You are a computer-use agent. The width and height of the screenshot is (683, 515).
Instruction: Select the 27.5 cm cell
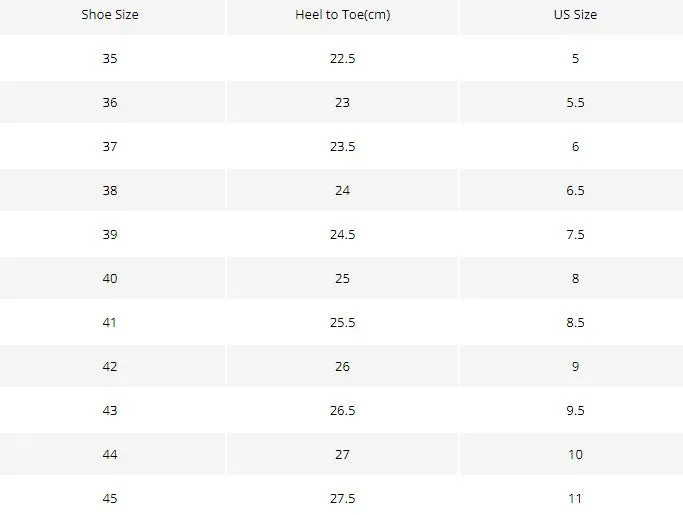342,498
